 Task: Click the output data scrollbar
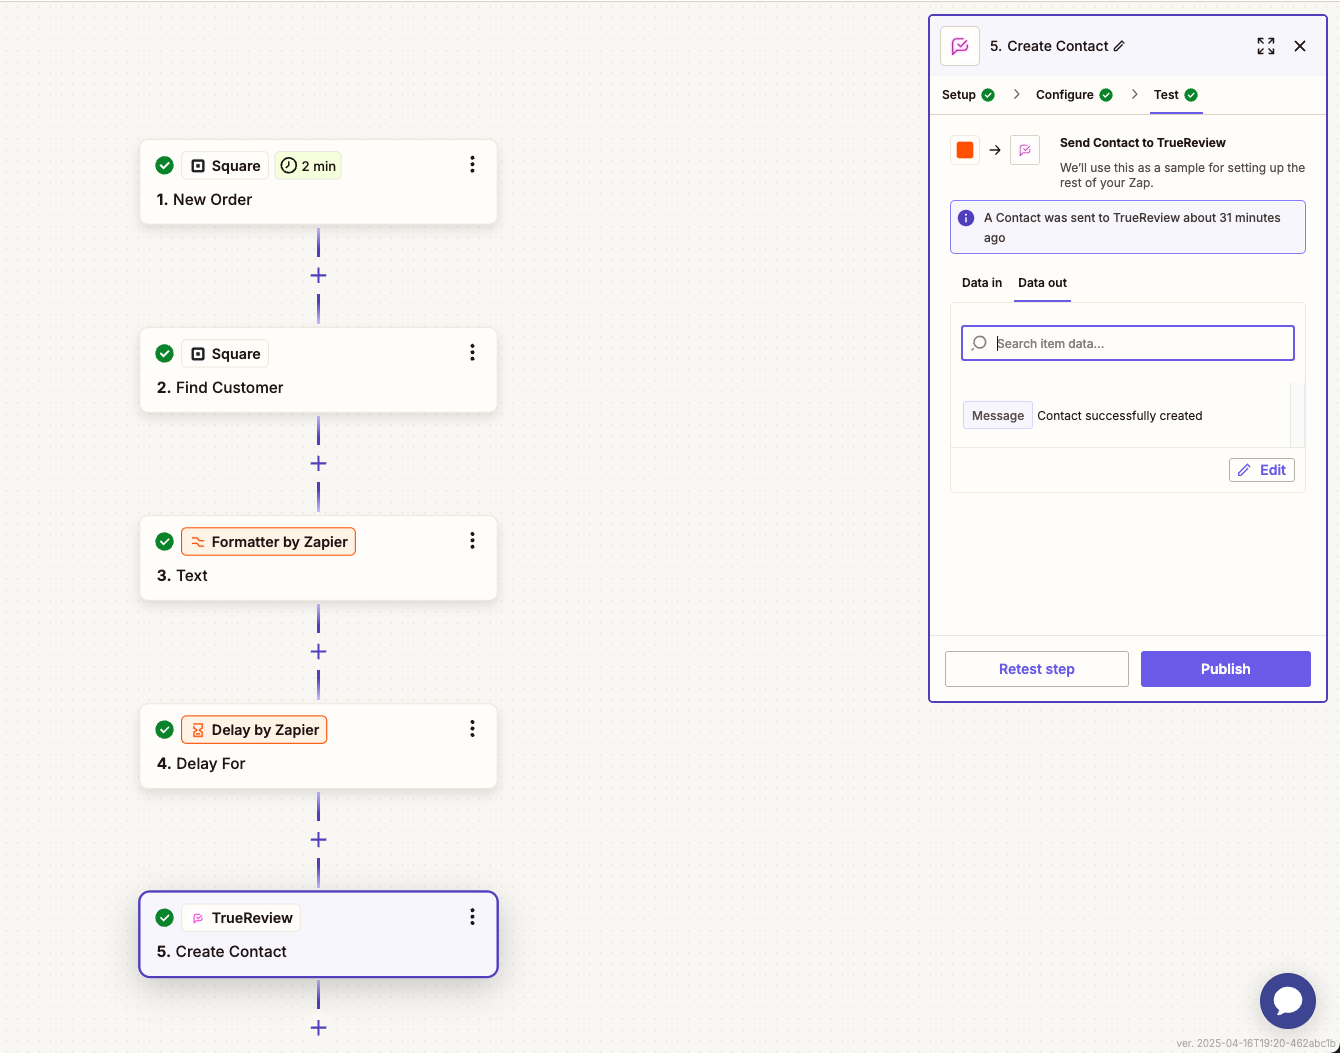point(1298,414)
